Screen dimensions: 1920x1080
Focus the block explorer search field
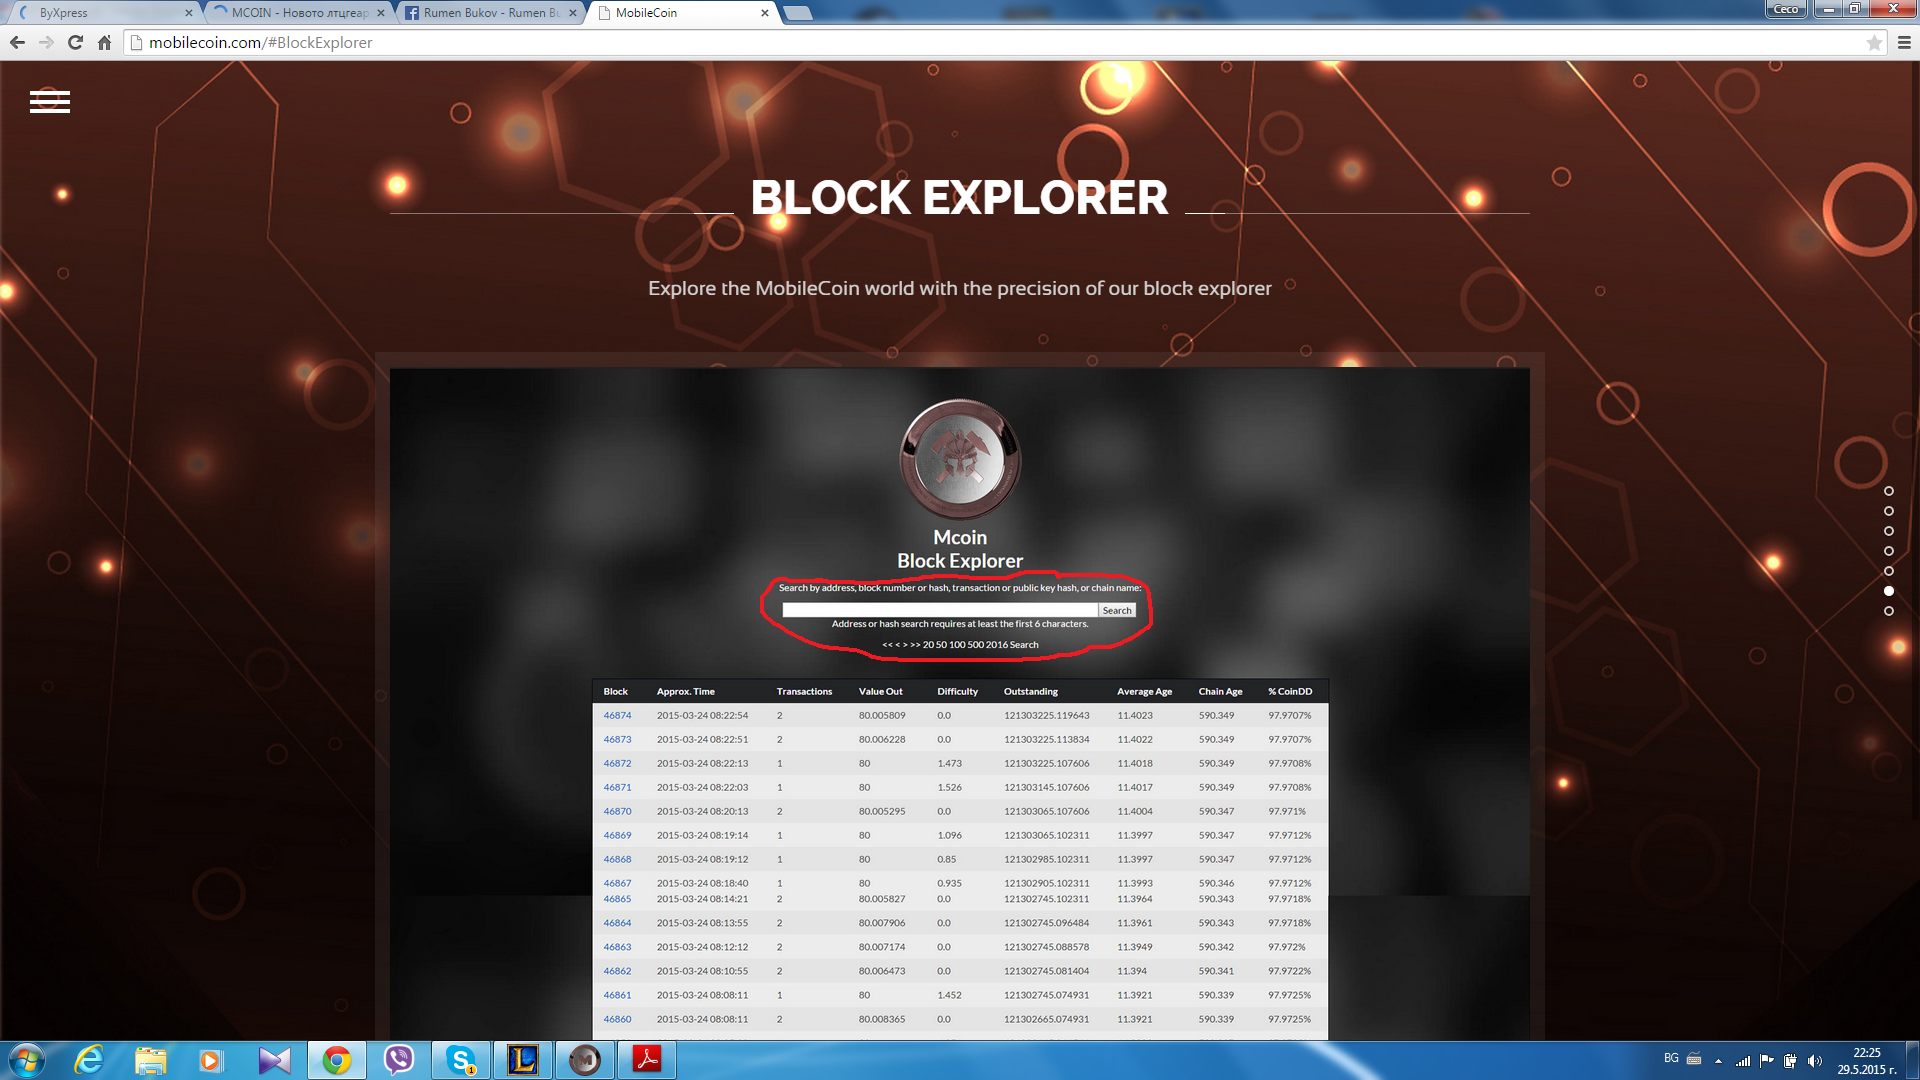click(939, 610)
